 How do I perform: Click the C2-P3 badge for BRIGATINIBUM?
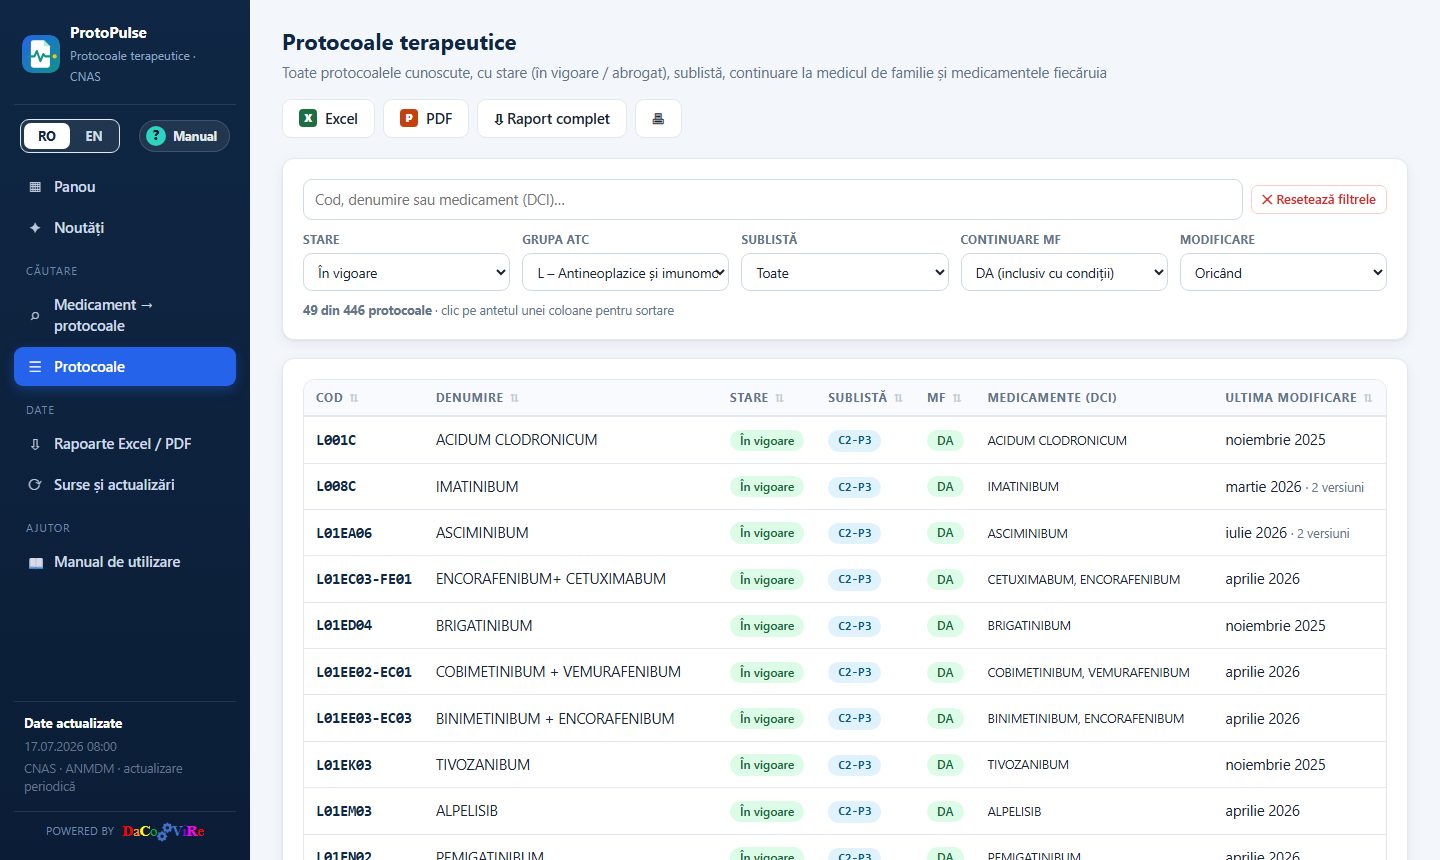(x=854, y=626)
